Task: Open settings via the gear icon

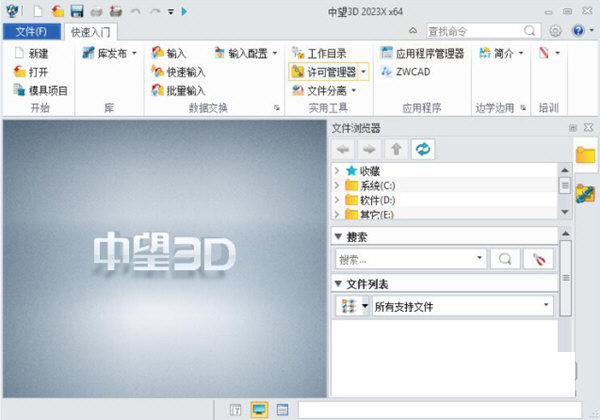Action: pos(555,31)
